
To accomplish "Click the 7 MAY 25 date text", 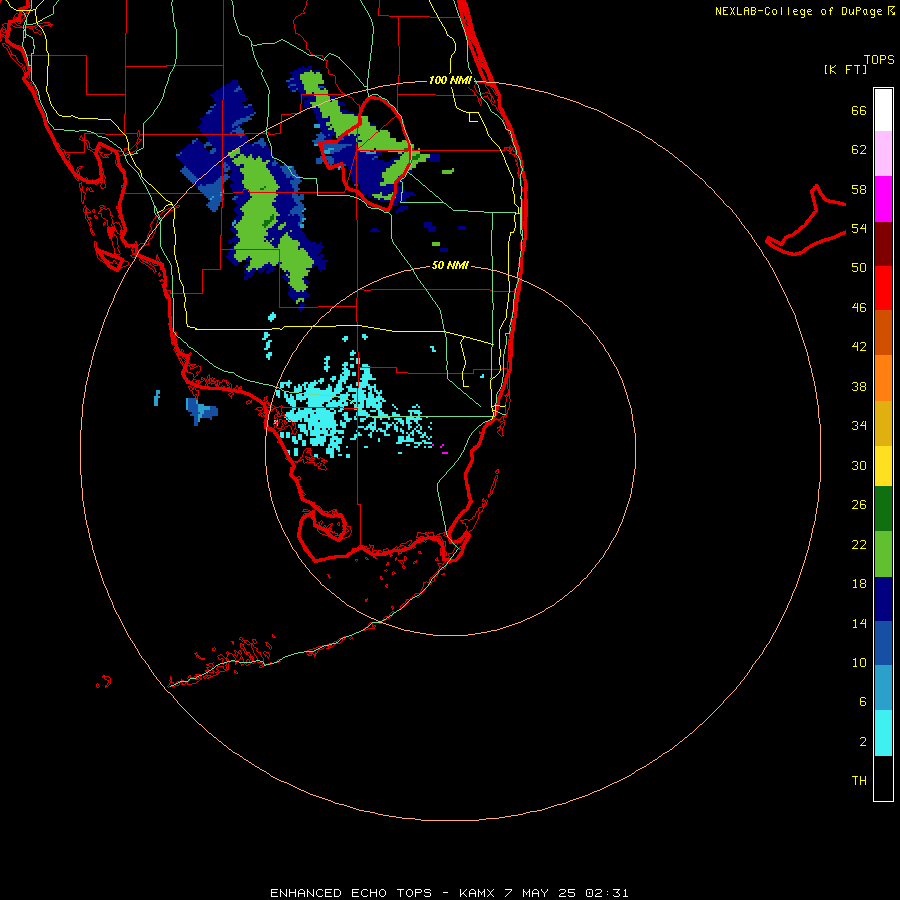I will pos(540,893).
